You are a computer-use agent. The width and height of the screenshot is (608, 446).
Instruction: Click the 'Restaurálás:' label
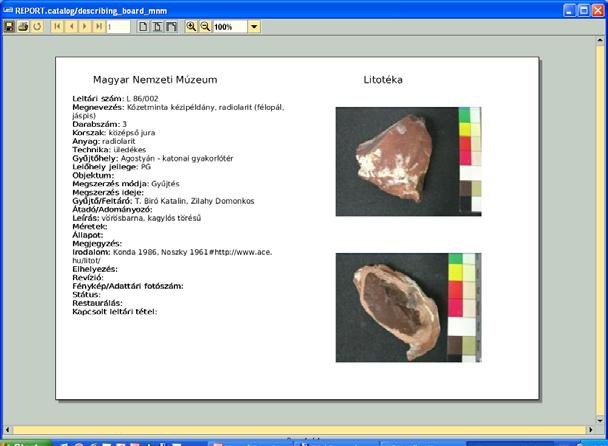[x=97, y=303]
